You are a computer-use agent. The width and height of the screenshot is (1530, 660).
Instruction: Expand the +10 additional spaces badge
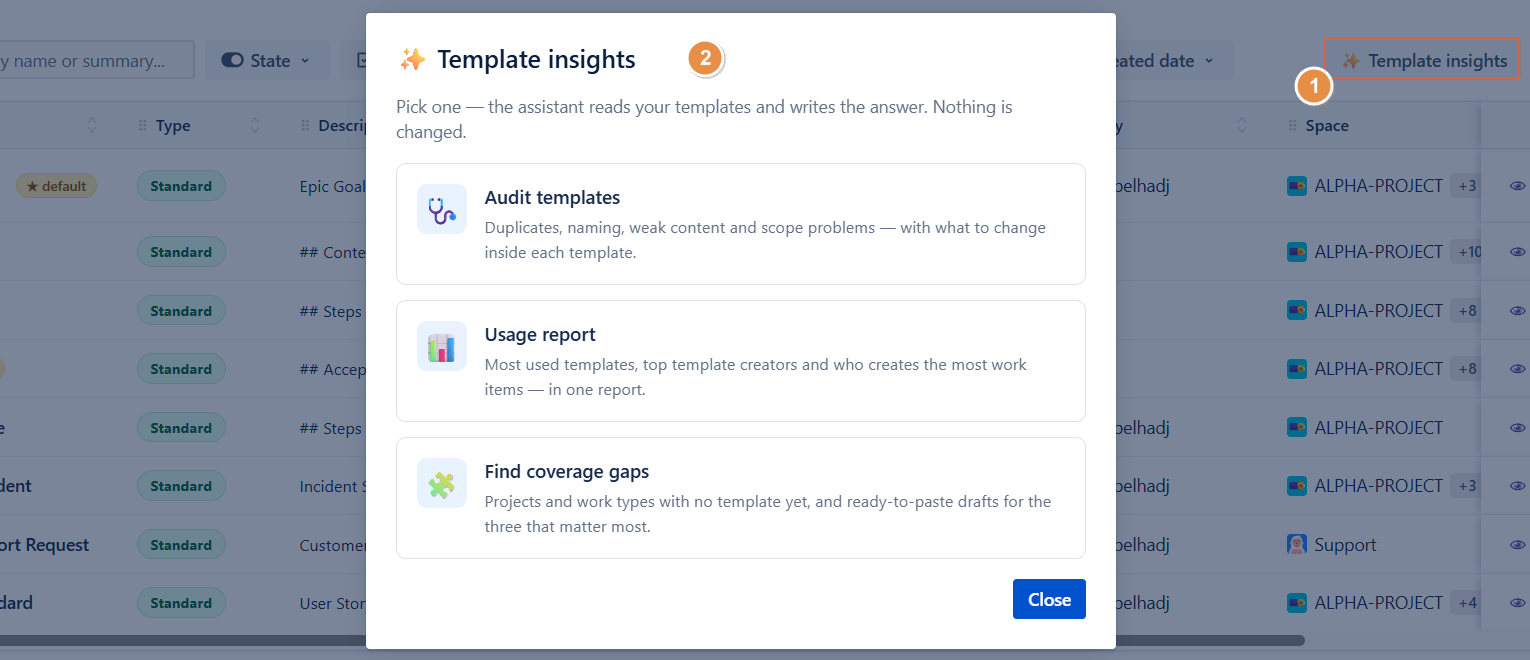pos(1468,252)
